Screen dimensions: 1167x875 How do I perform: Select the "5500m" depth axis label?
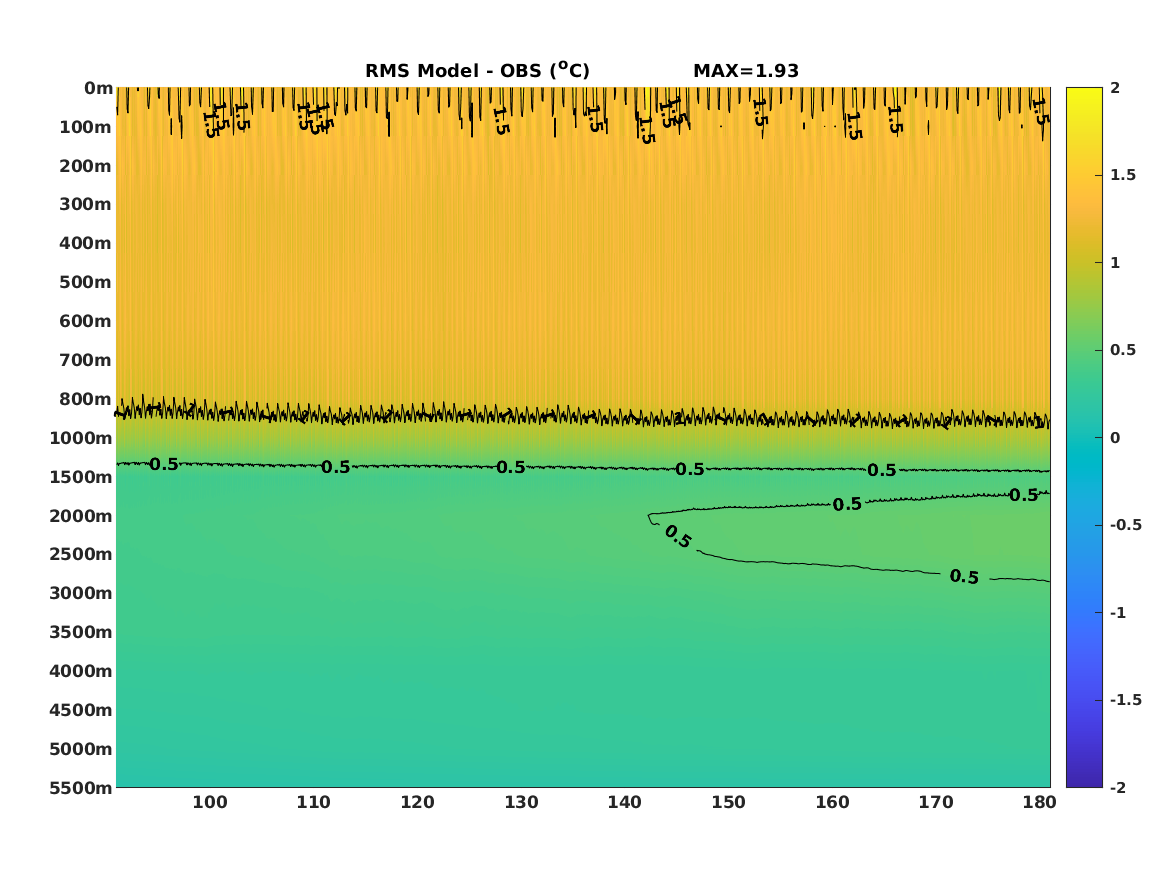81,787
